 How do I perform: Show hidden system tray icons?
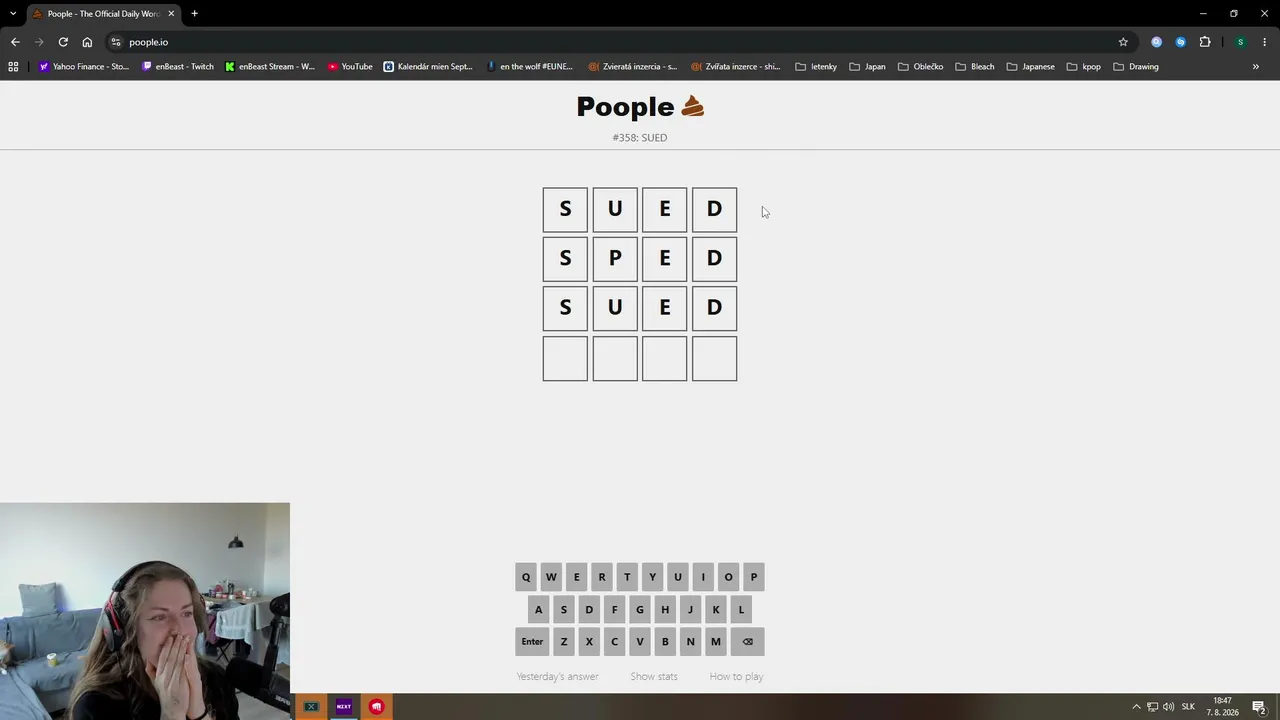point(1136,707)
